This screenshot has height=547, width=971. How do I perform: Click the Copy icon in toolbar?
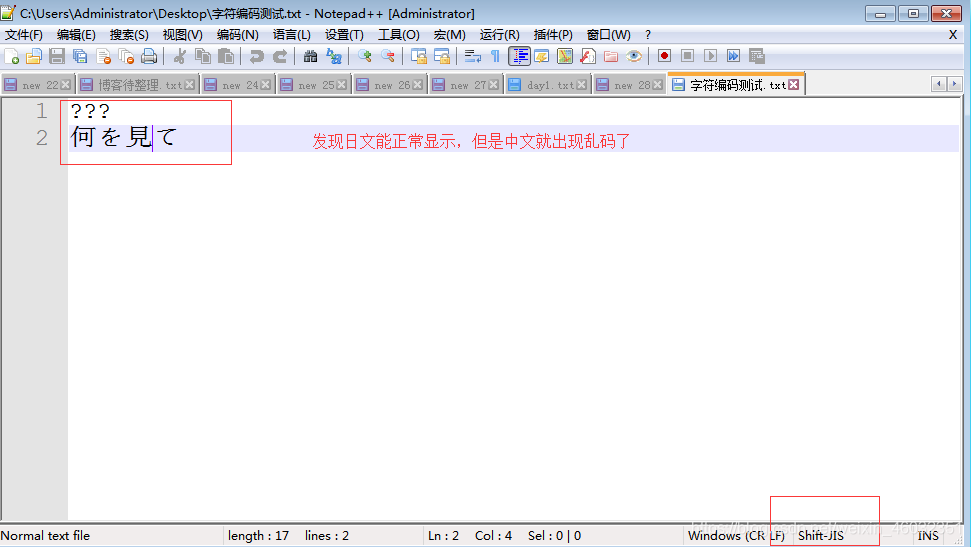[202, 56]
